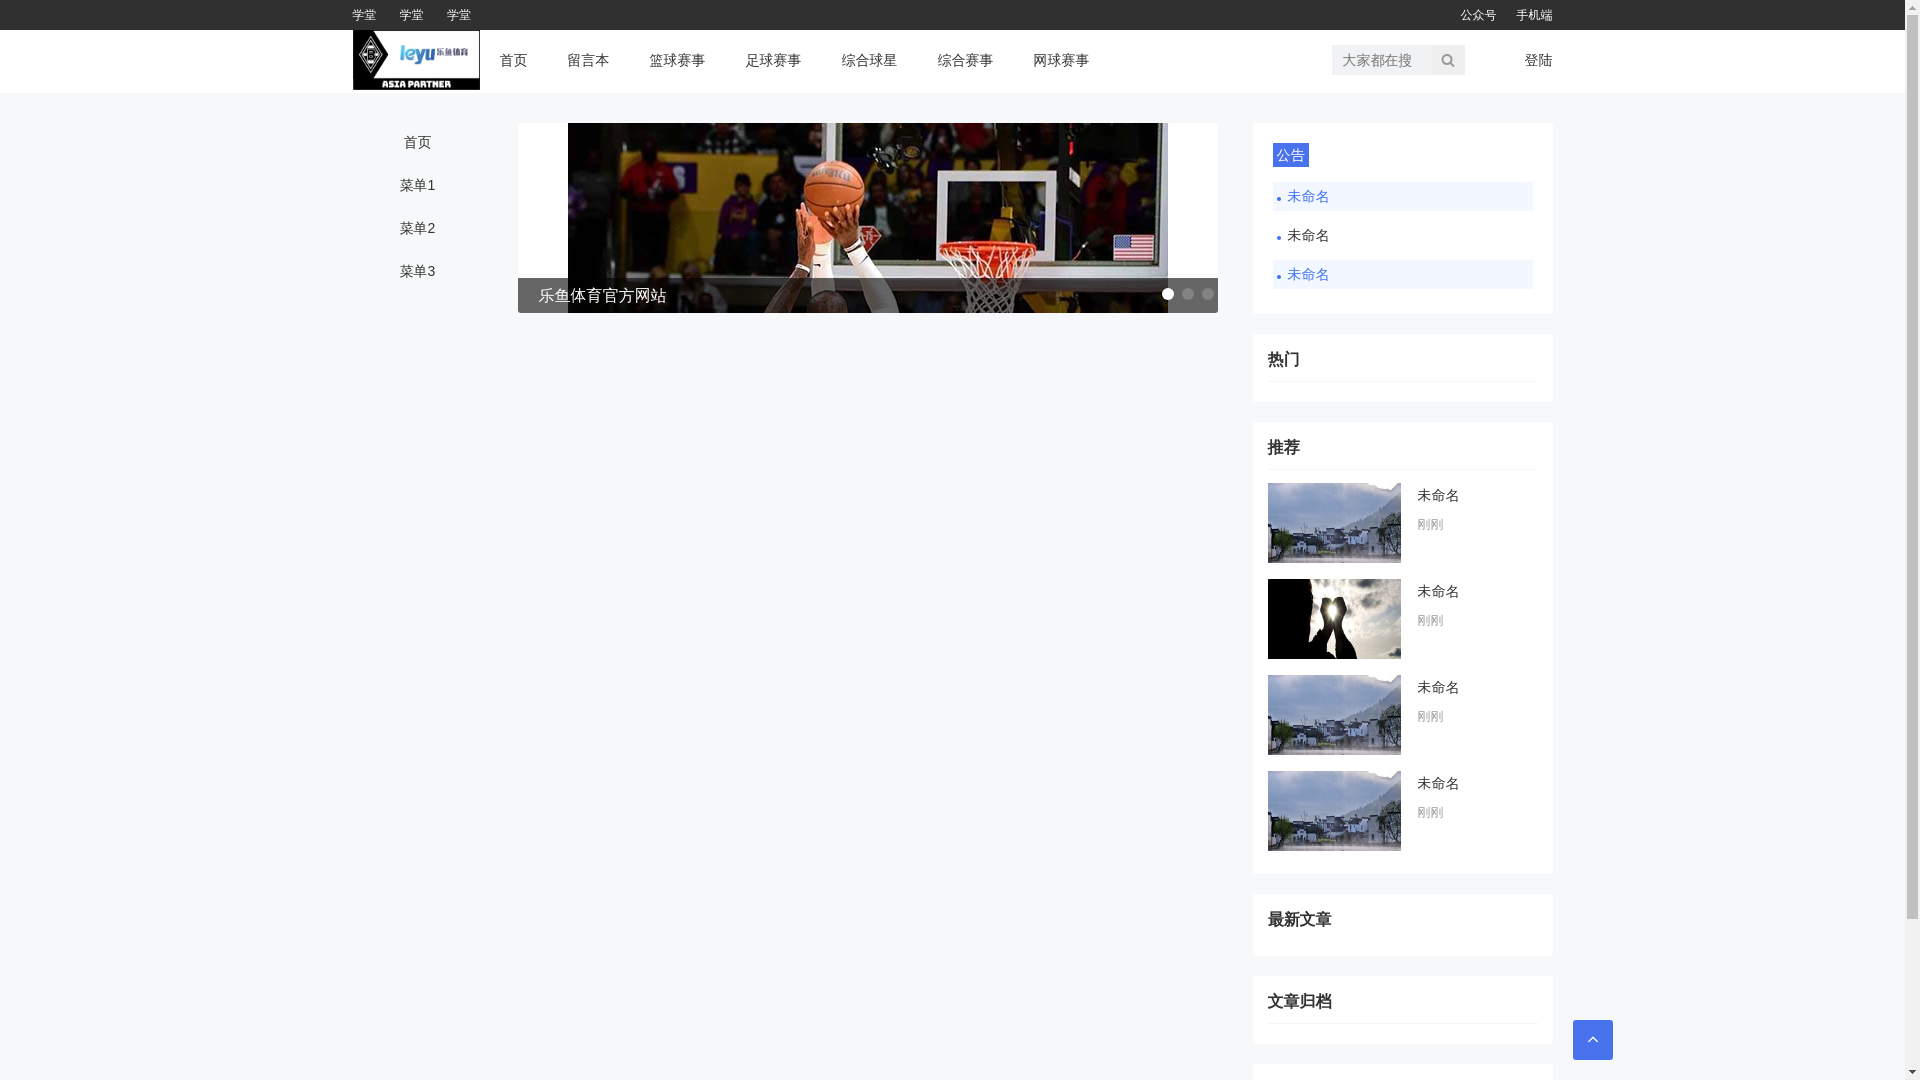Click the 公众号 link in top bar
This screenshot has height=1080, width=1920.
pyautogui.click(x=1478, y=15)
